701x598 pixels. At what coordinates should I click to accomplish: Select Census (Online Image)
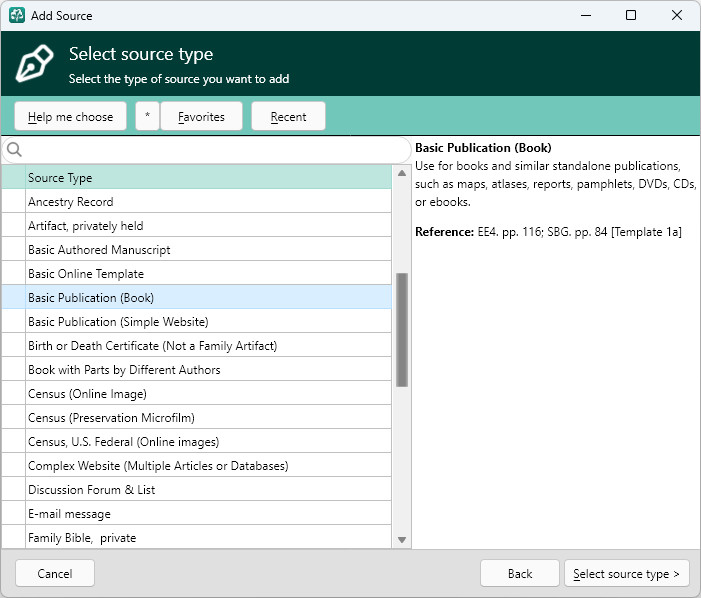(x=197, y=393)
